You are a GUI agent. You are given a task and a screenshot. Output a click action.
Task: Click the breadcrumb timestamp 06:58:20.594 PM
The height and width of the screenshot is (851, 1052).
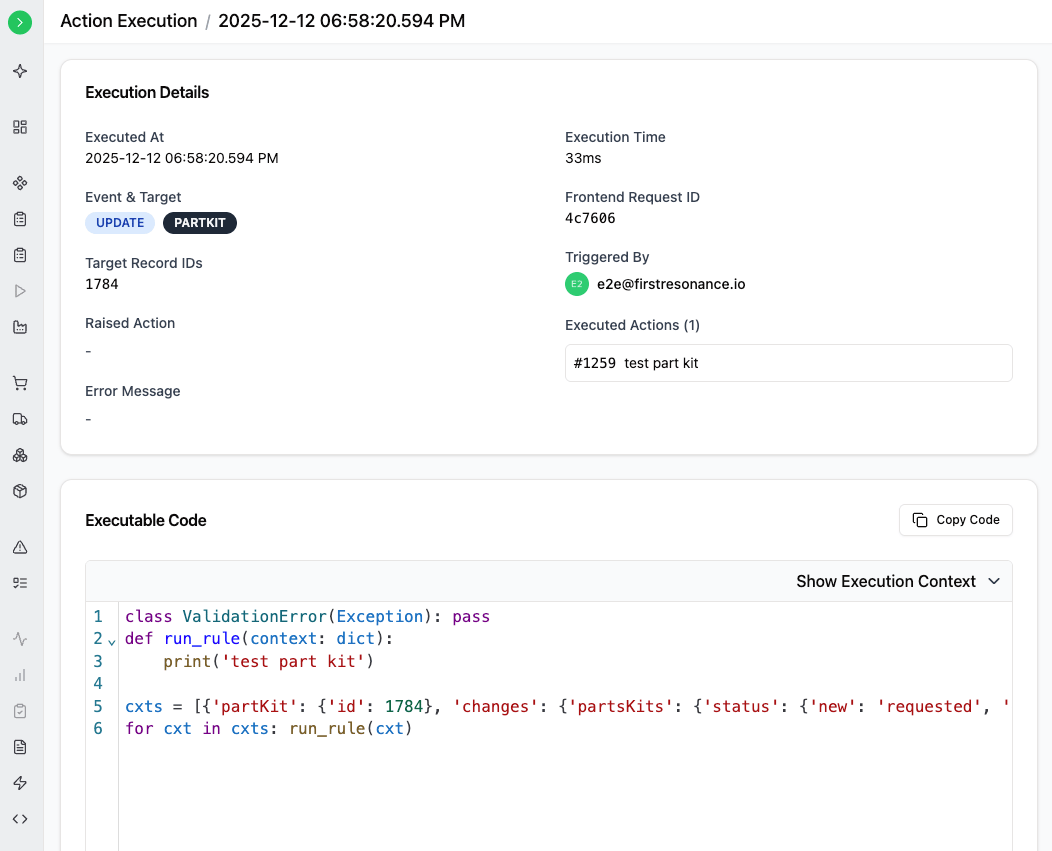tap(341, 21)
